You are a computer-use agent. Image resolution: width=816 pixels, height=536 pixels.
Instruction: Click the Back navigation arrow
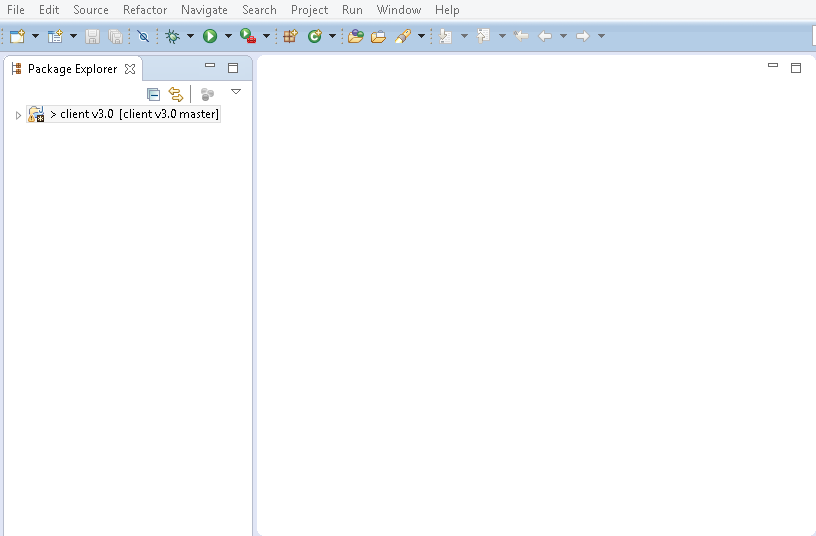[545, 36]
